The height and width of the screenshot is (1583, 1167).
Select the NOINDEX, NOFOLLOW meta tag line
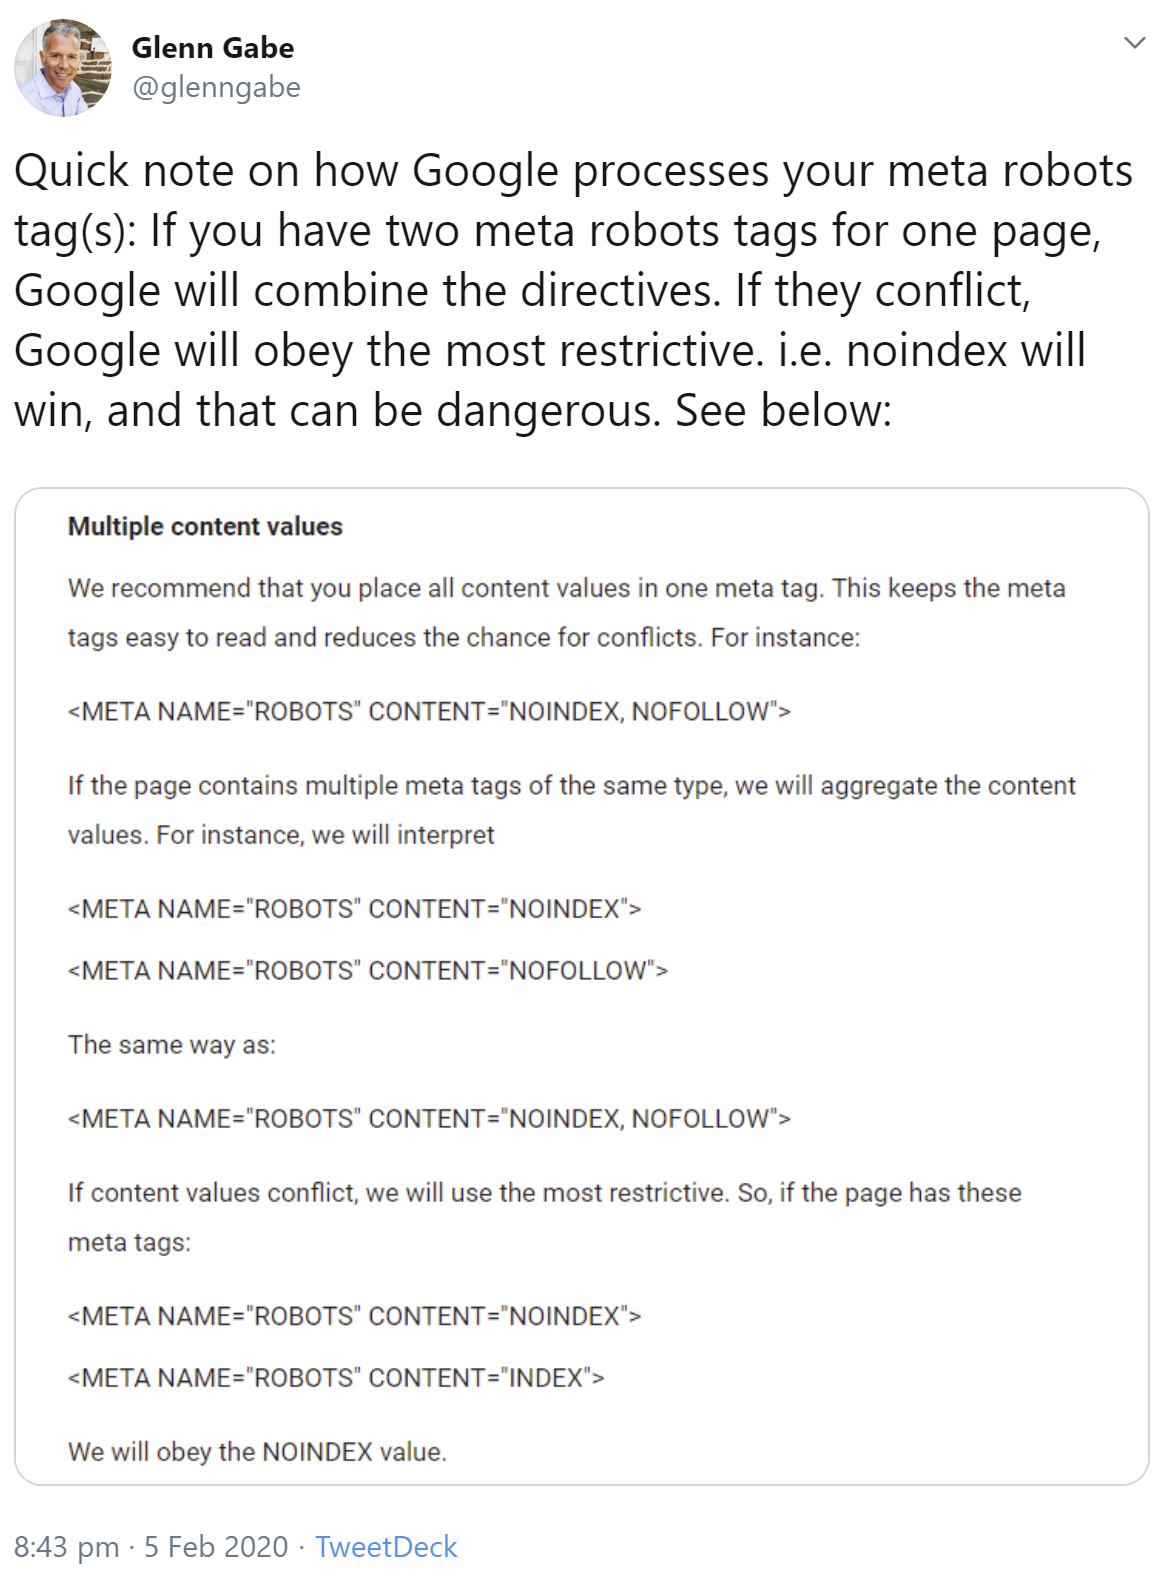click(x=430, y=710)
